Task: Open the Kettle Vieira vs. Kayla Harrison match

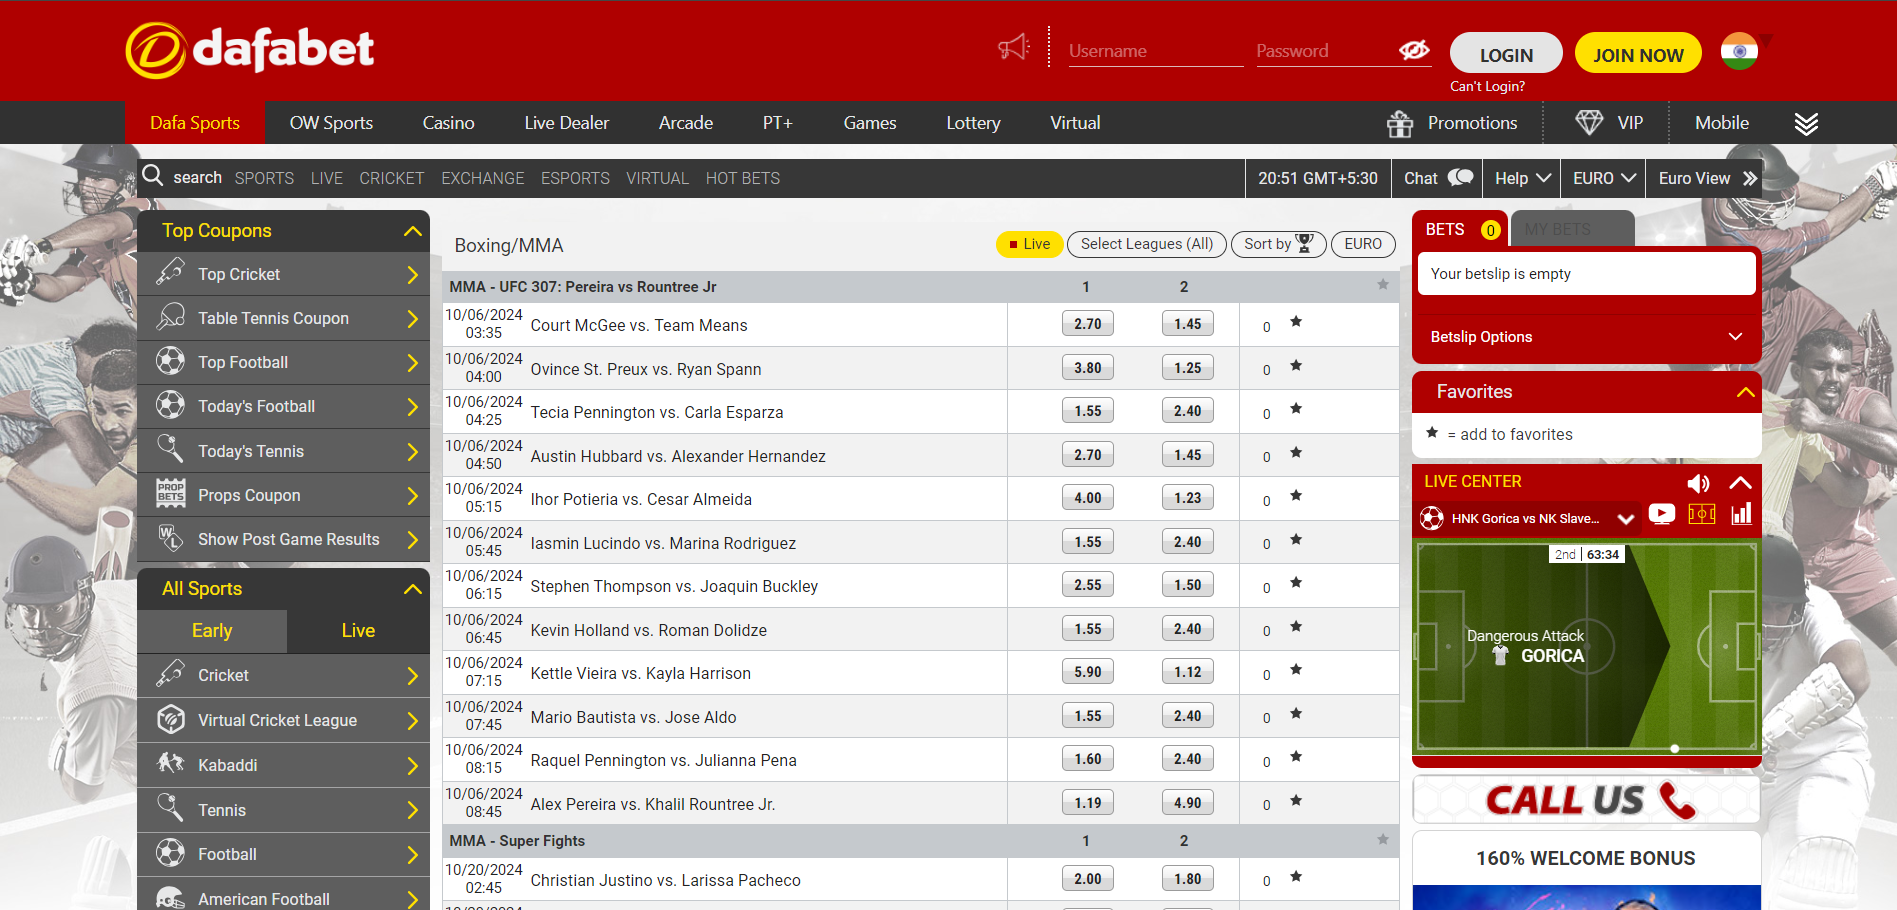Action: tap(640, 674)
